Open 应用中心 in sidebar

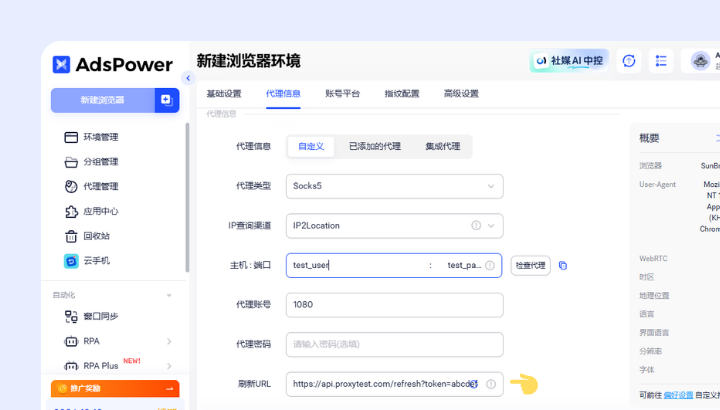[x=91, y=211]
